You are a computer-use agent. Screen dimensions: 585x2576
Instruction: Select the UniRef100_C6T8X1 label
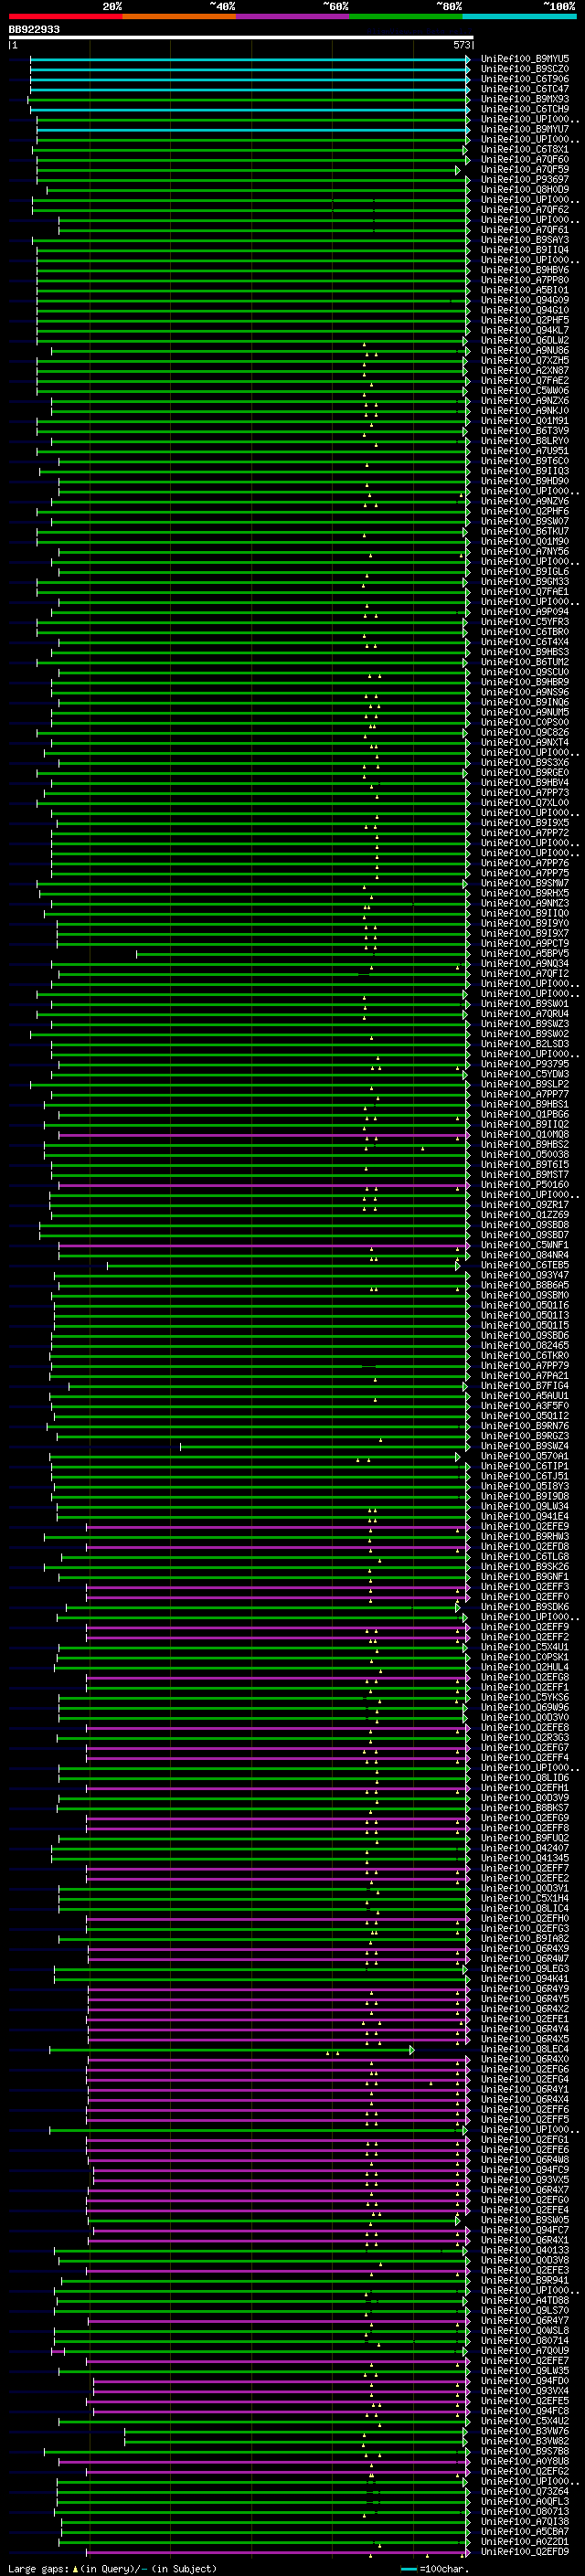[525, 149]
